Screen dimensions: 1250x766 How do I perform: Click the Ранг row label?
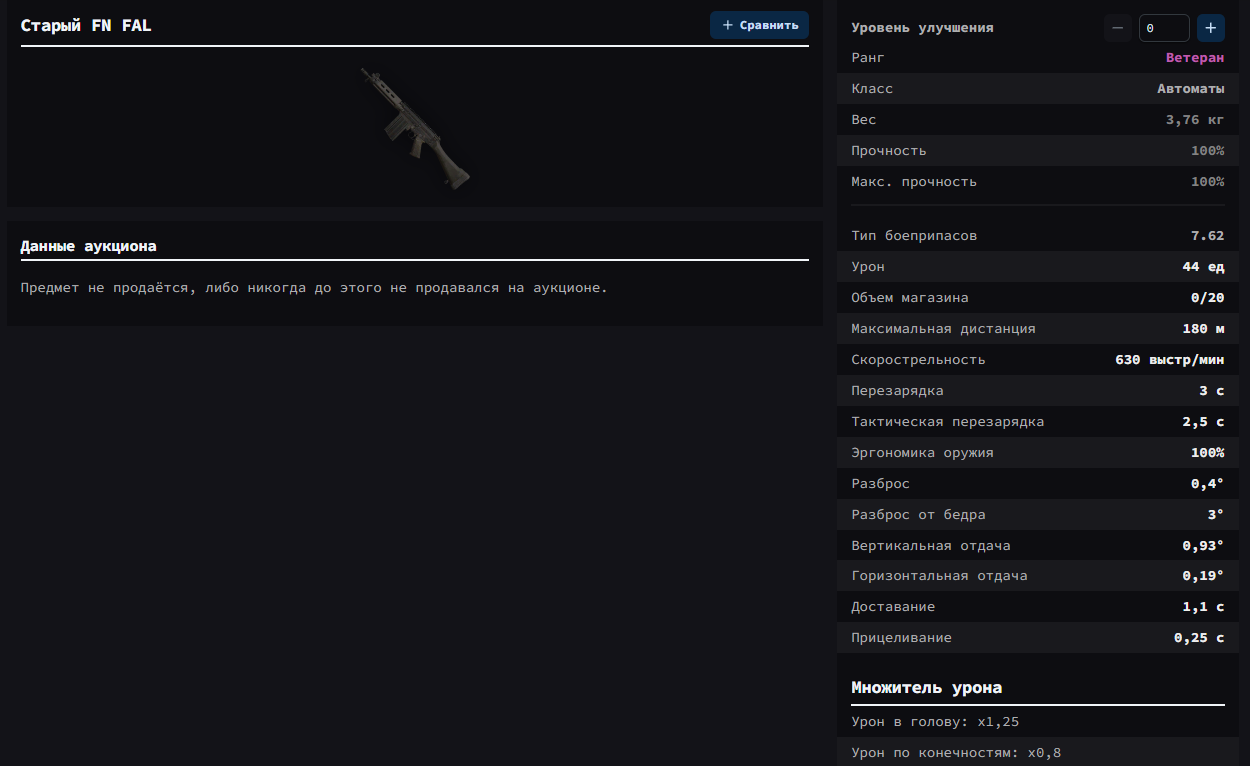pos(867,58)
